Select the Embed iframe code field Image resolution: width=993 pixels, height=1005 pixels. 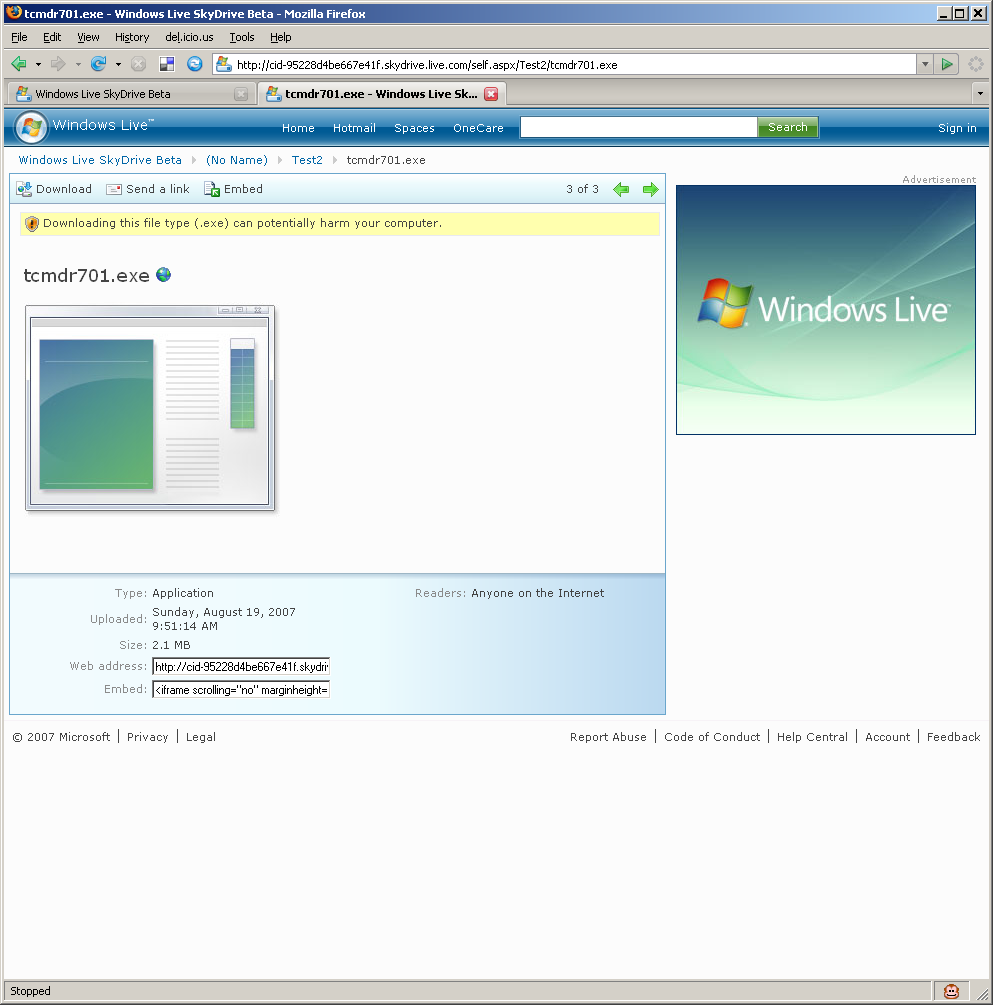click(x=241, y=690)
